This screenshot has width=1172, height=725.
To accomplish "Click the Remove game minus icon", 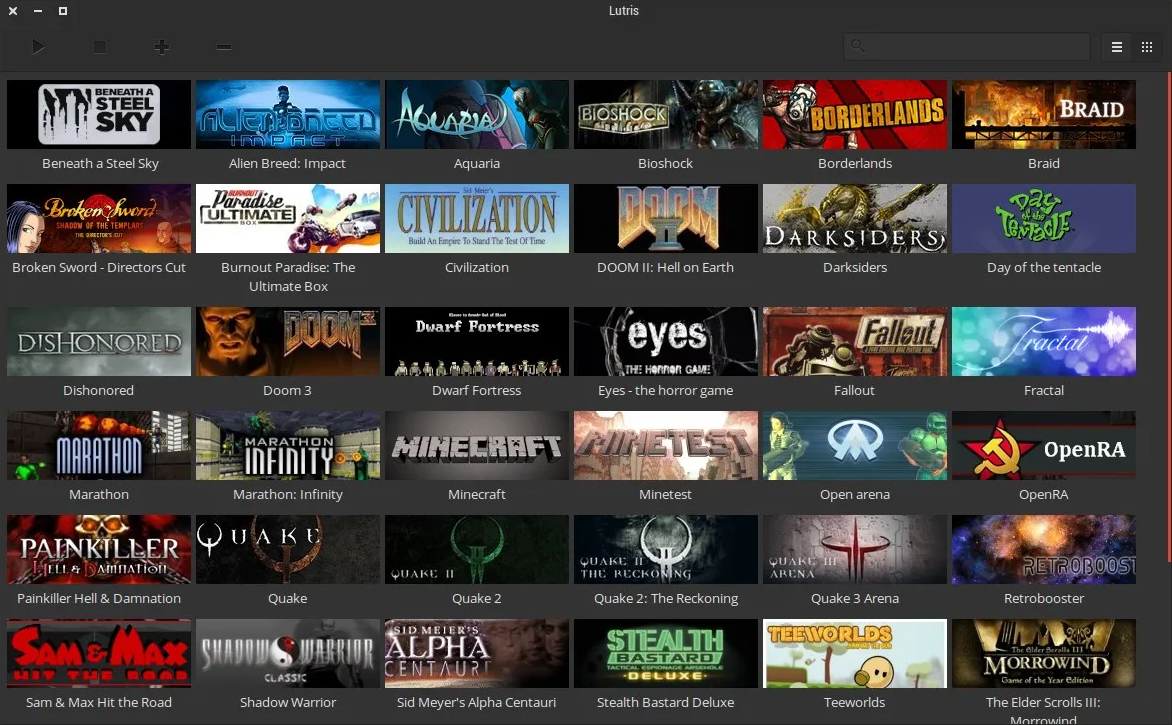I will point(223,47).
